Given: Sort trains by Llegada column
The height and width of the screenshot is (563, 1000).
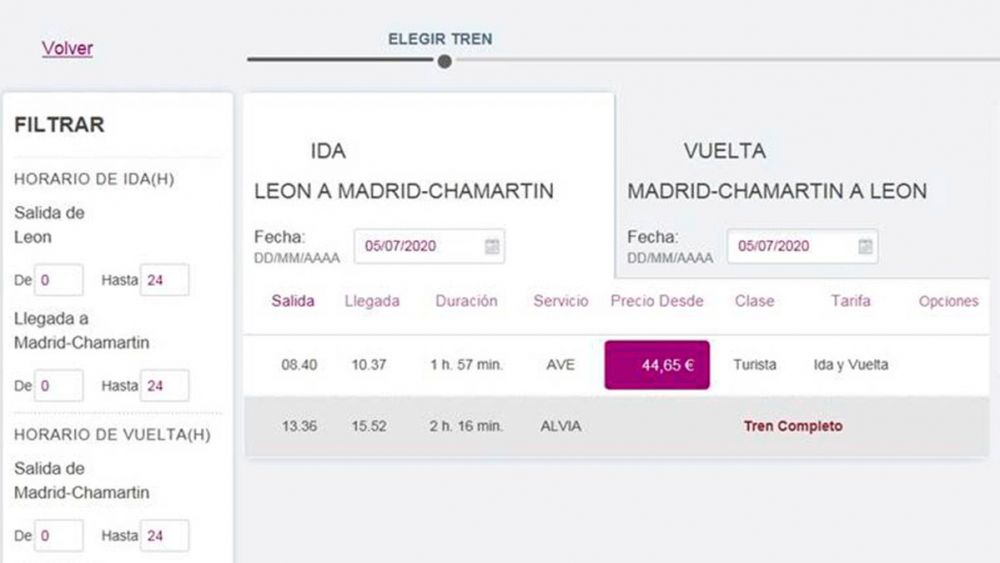Looking at the screenshot, I should tap(372, 301).
